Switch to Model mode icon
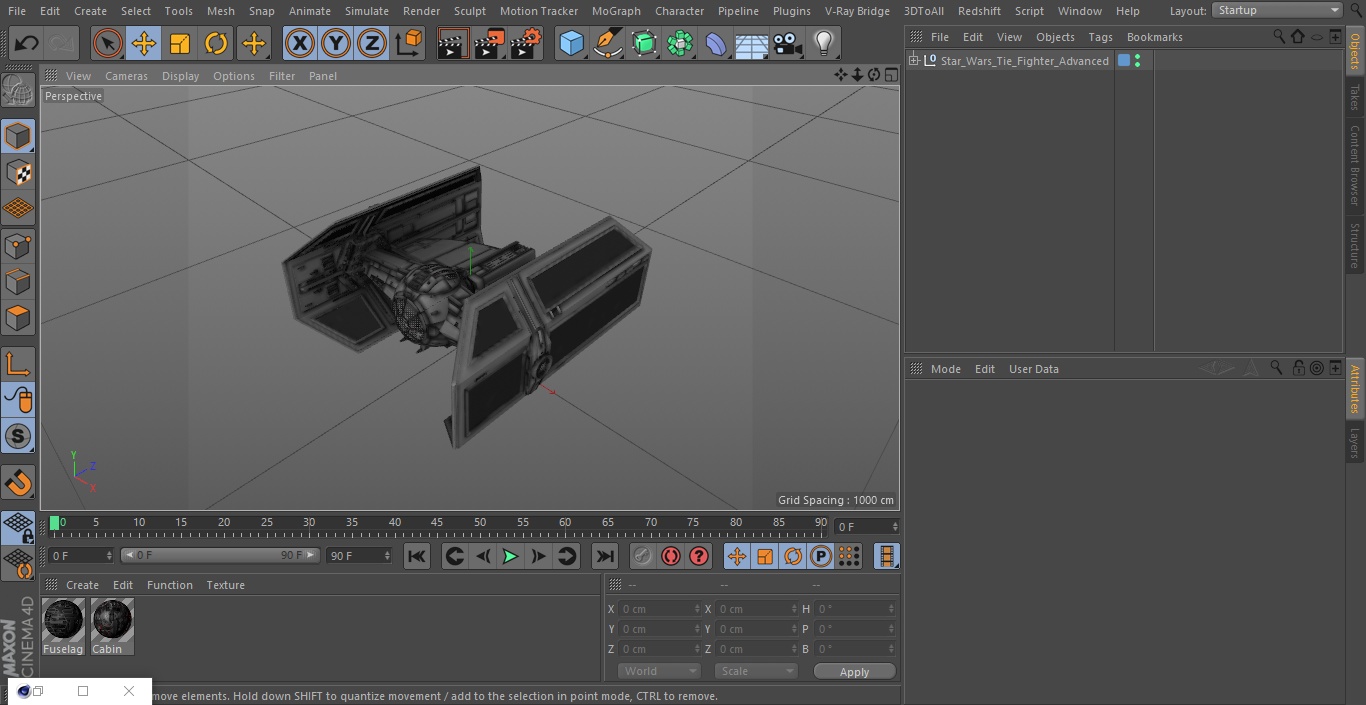Image resolution: width=1366 pixels, height=705 pixels. point(18,136)
